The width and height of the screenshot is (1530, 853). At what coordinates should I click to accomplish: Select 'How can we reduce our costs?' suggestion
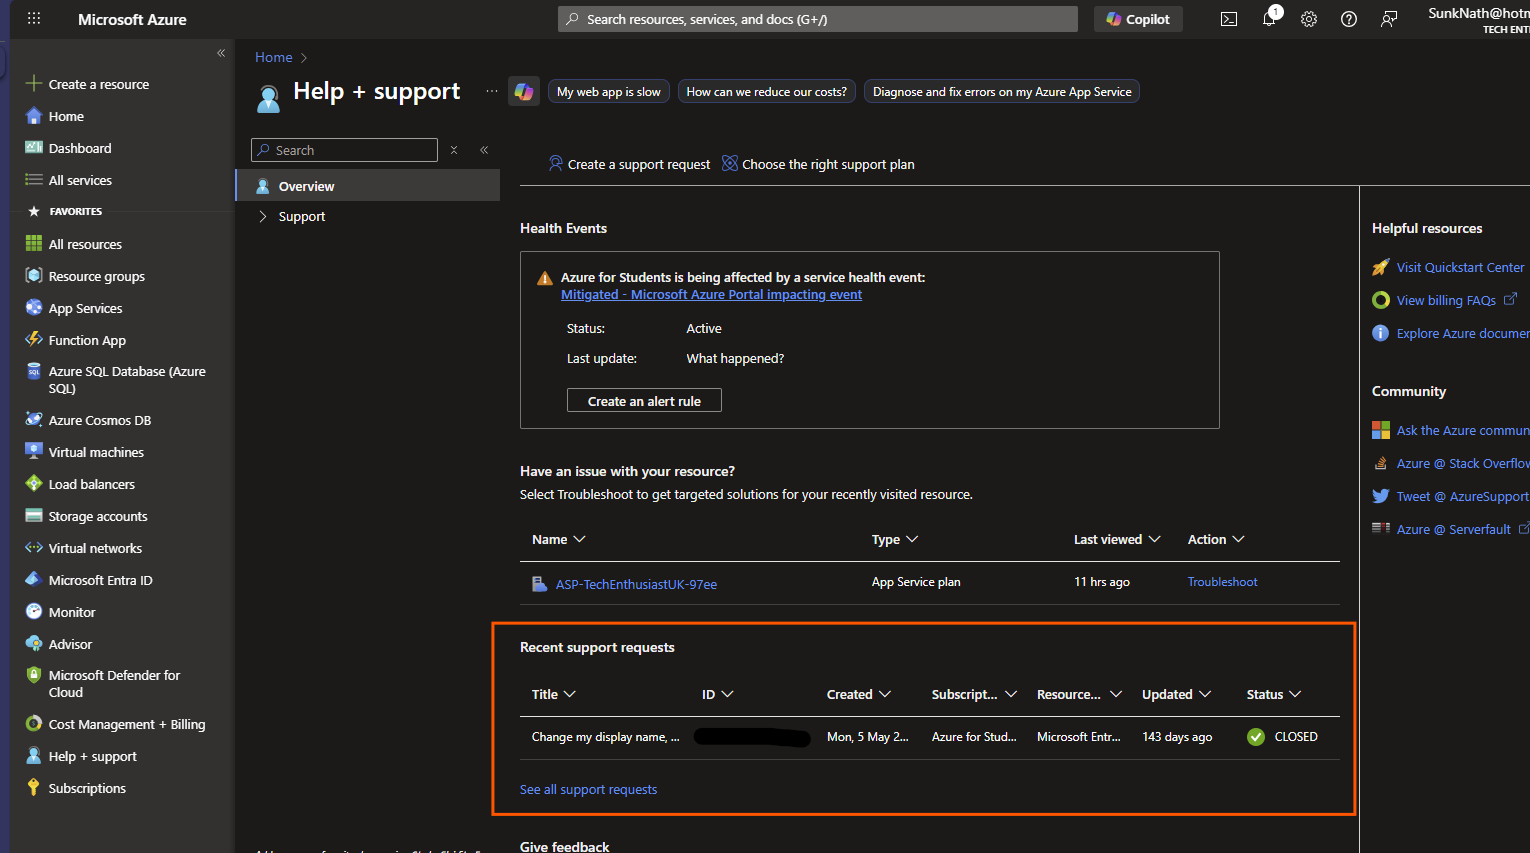(766, 91)
